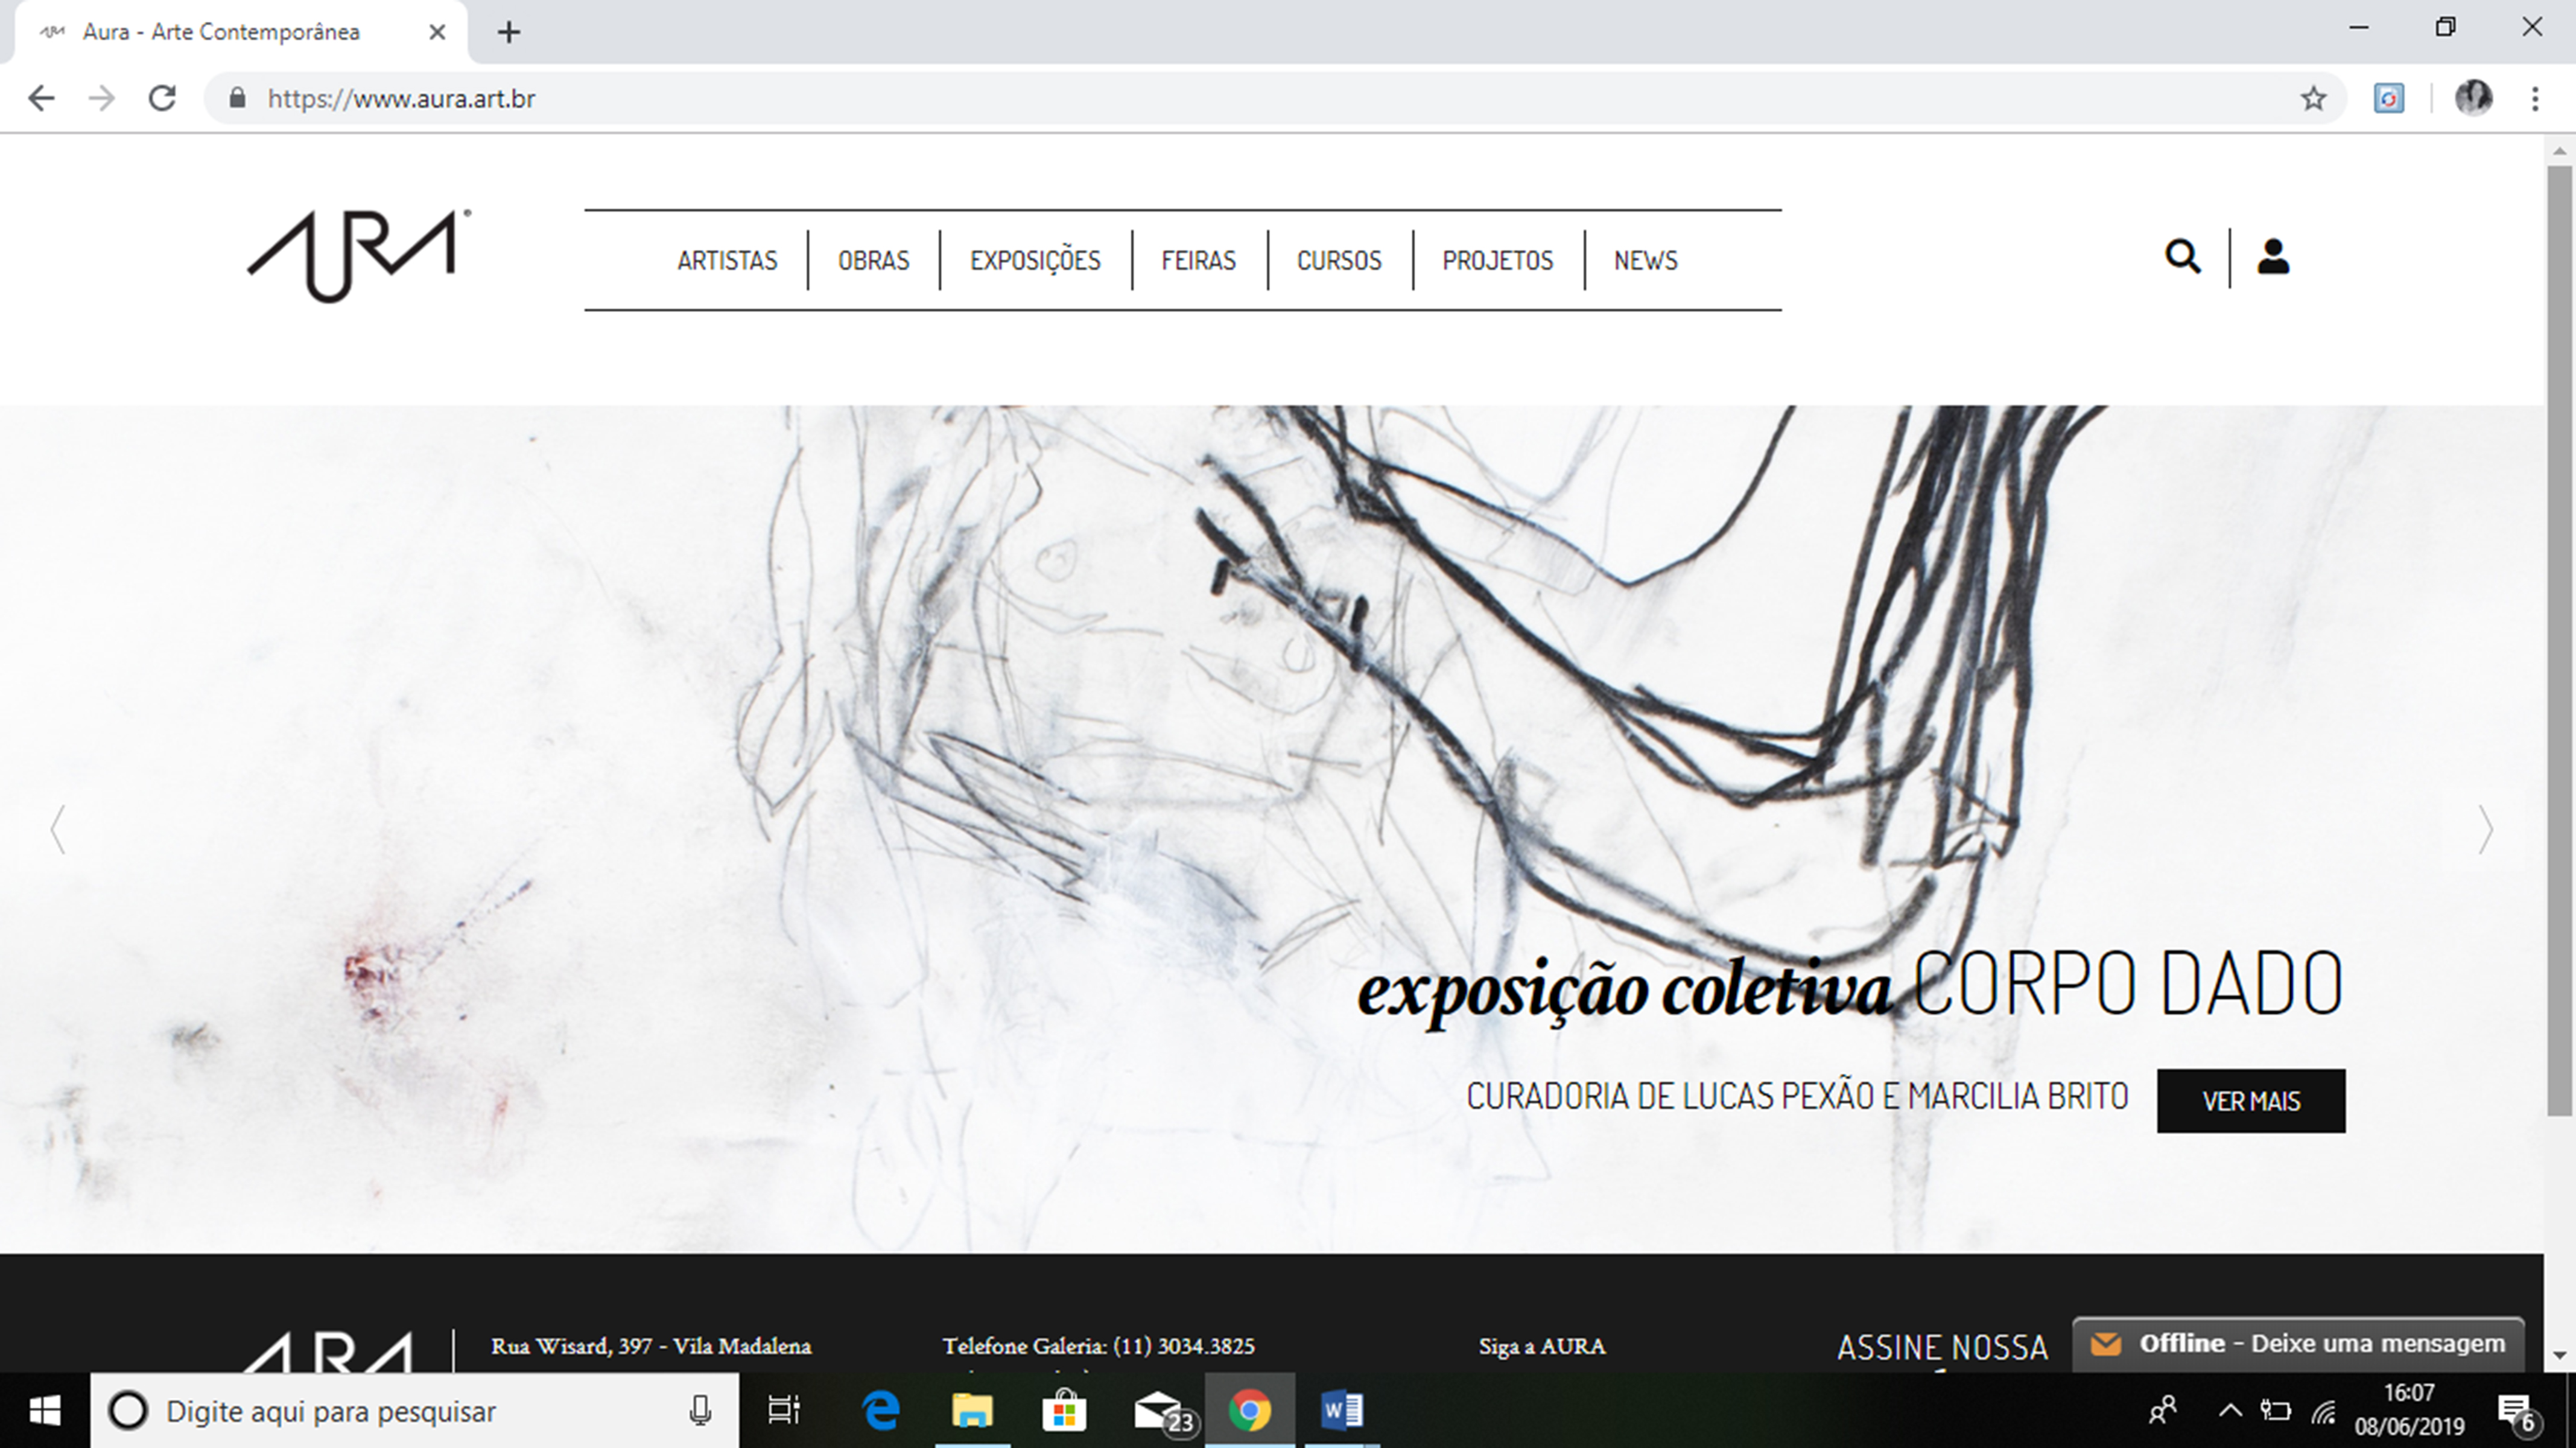This screenshot has height=1448, width=2576.
Task: Click the VER MAIS button
Action: coord(2250,1101)
